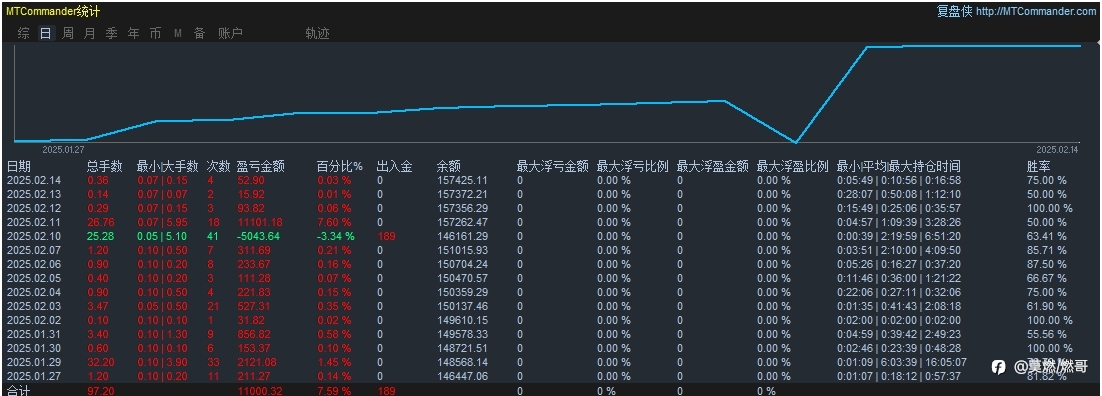
Task: Click the -5043.64 loss amount cell
Action: 259,236
